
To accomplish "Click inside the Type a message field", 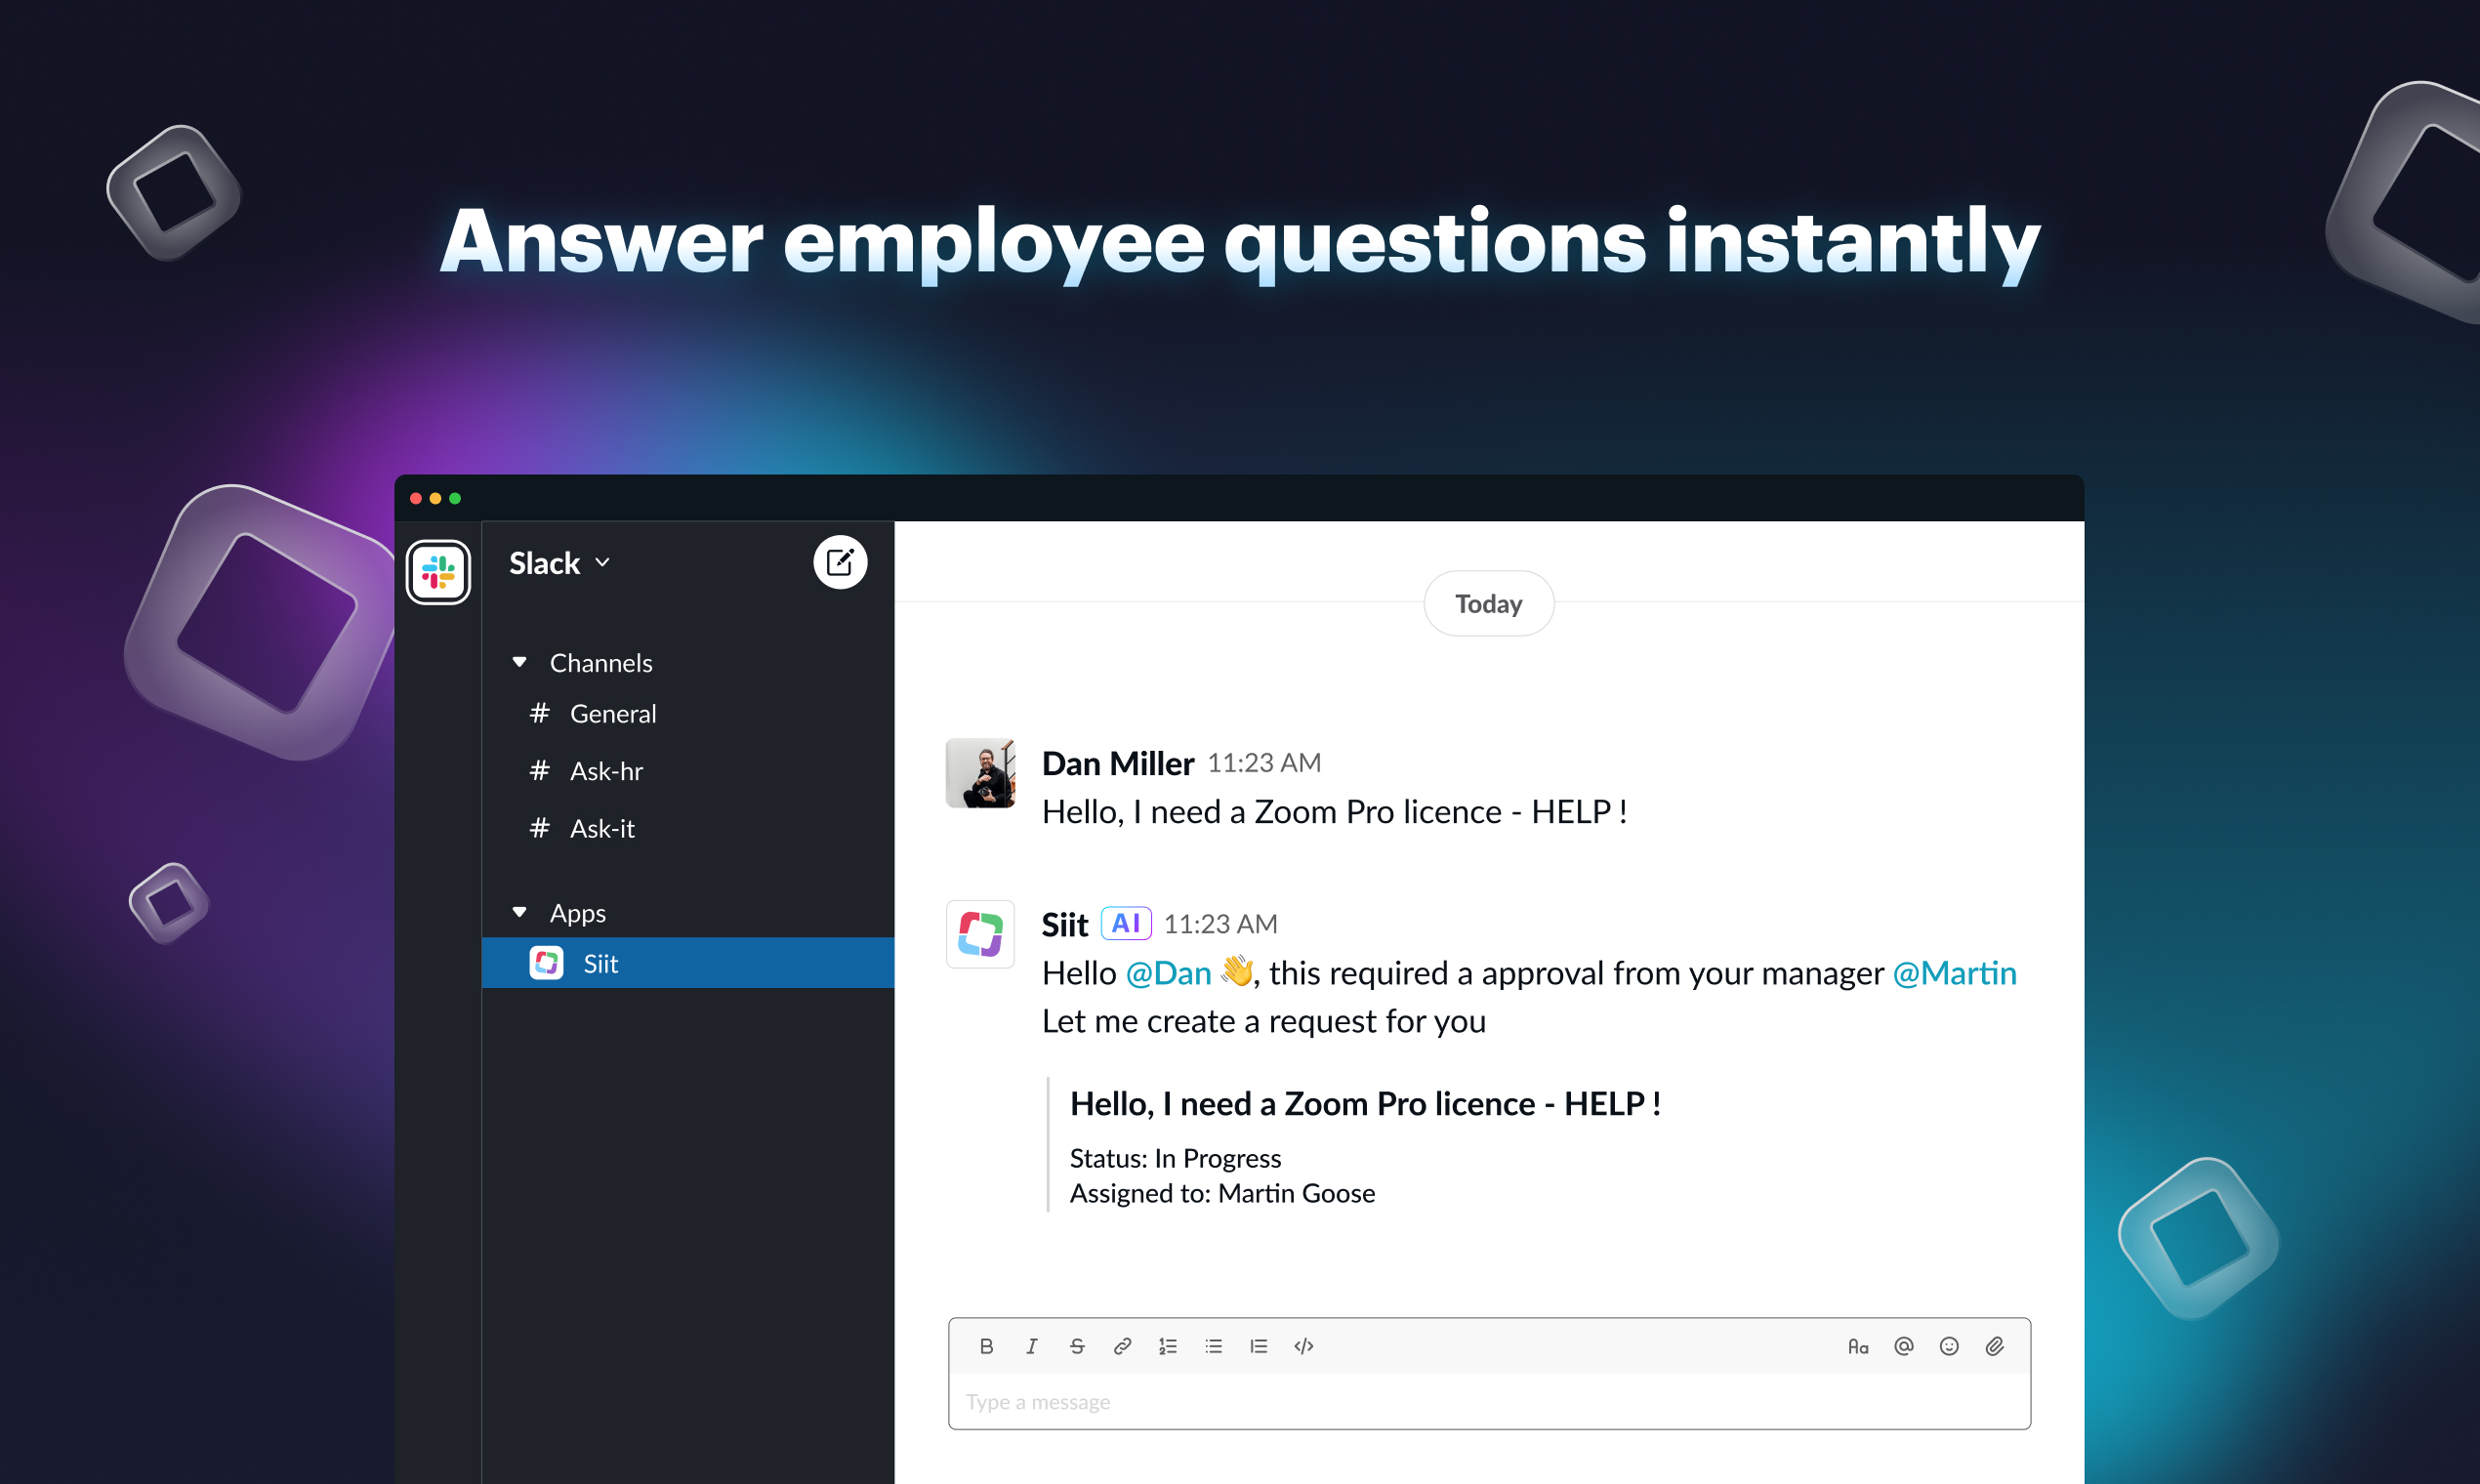I will [x=1400, y=1401].
